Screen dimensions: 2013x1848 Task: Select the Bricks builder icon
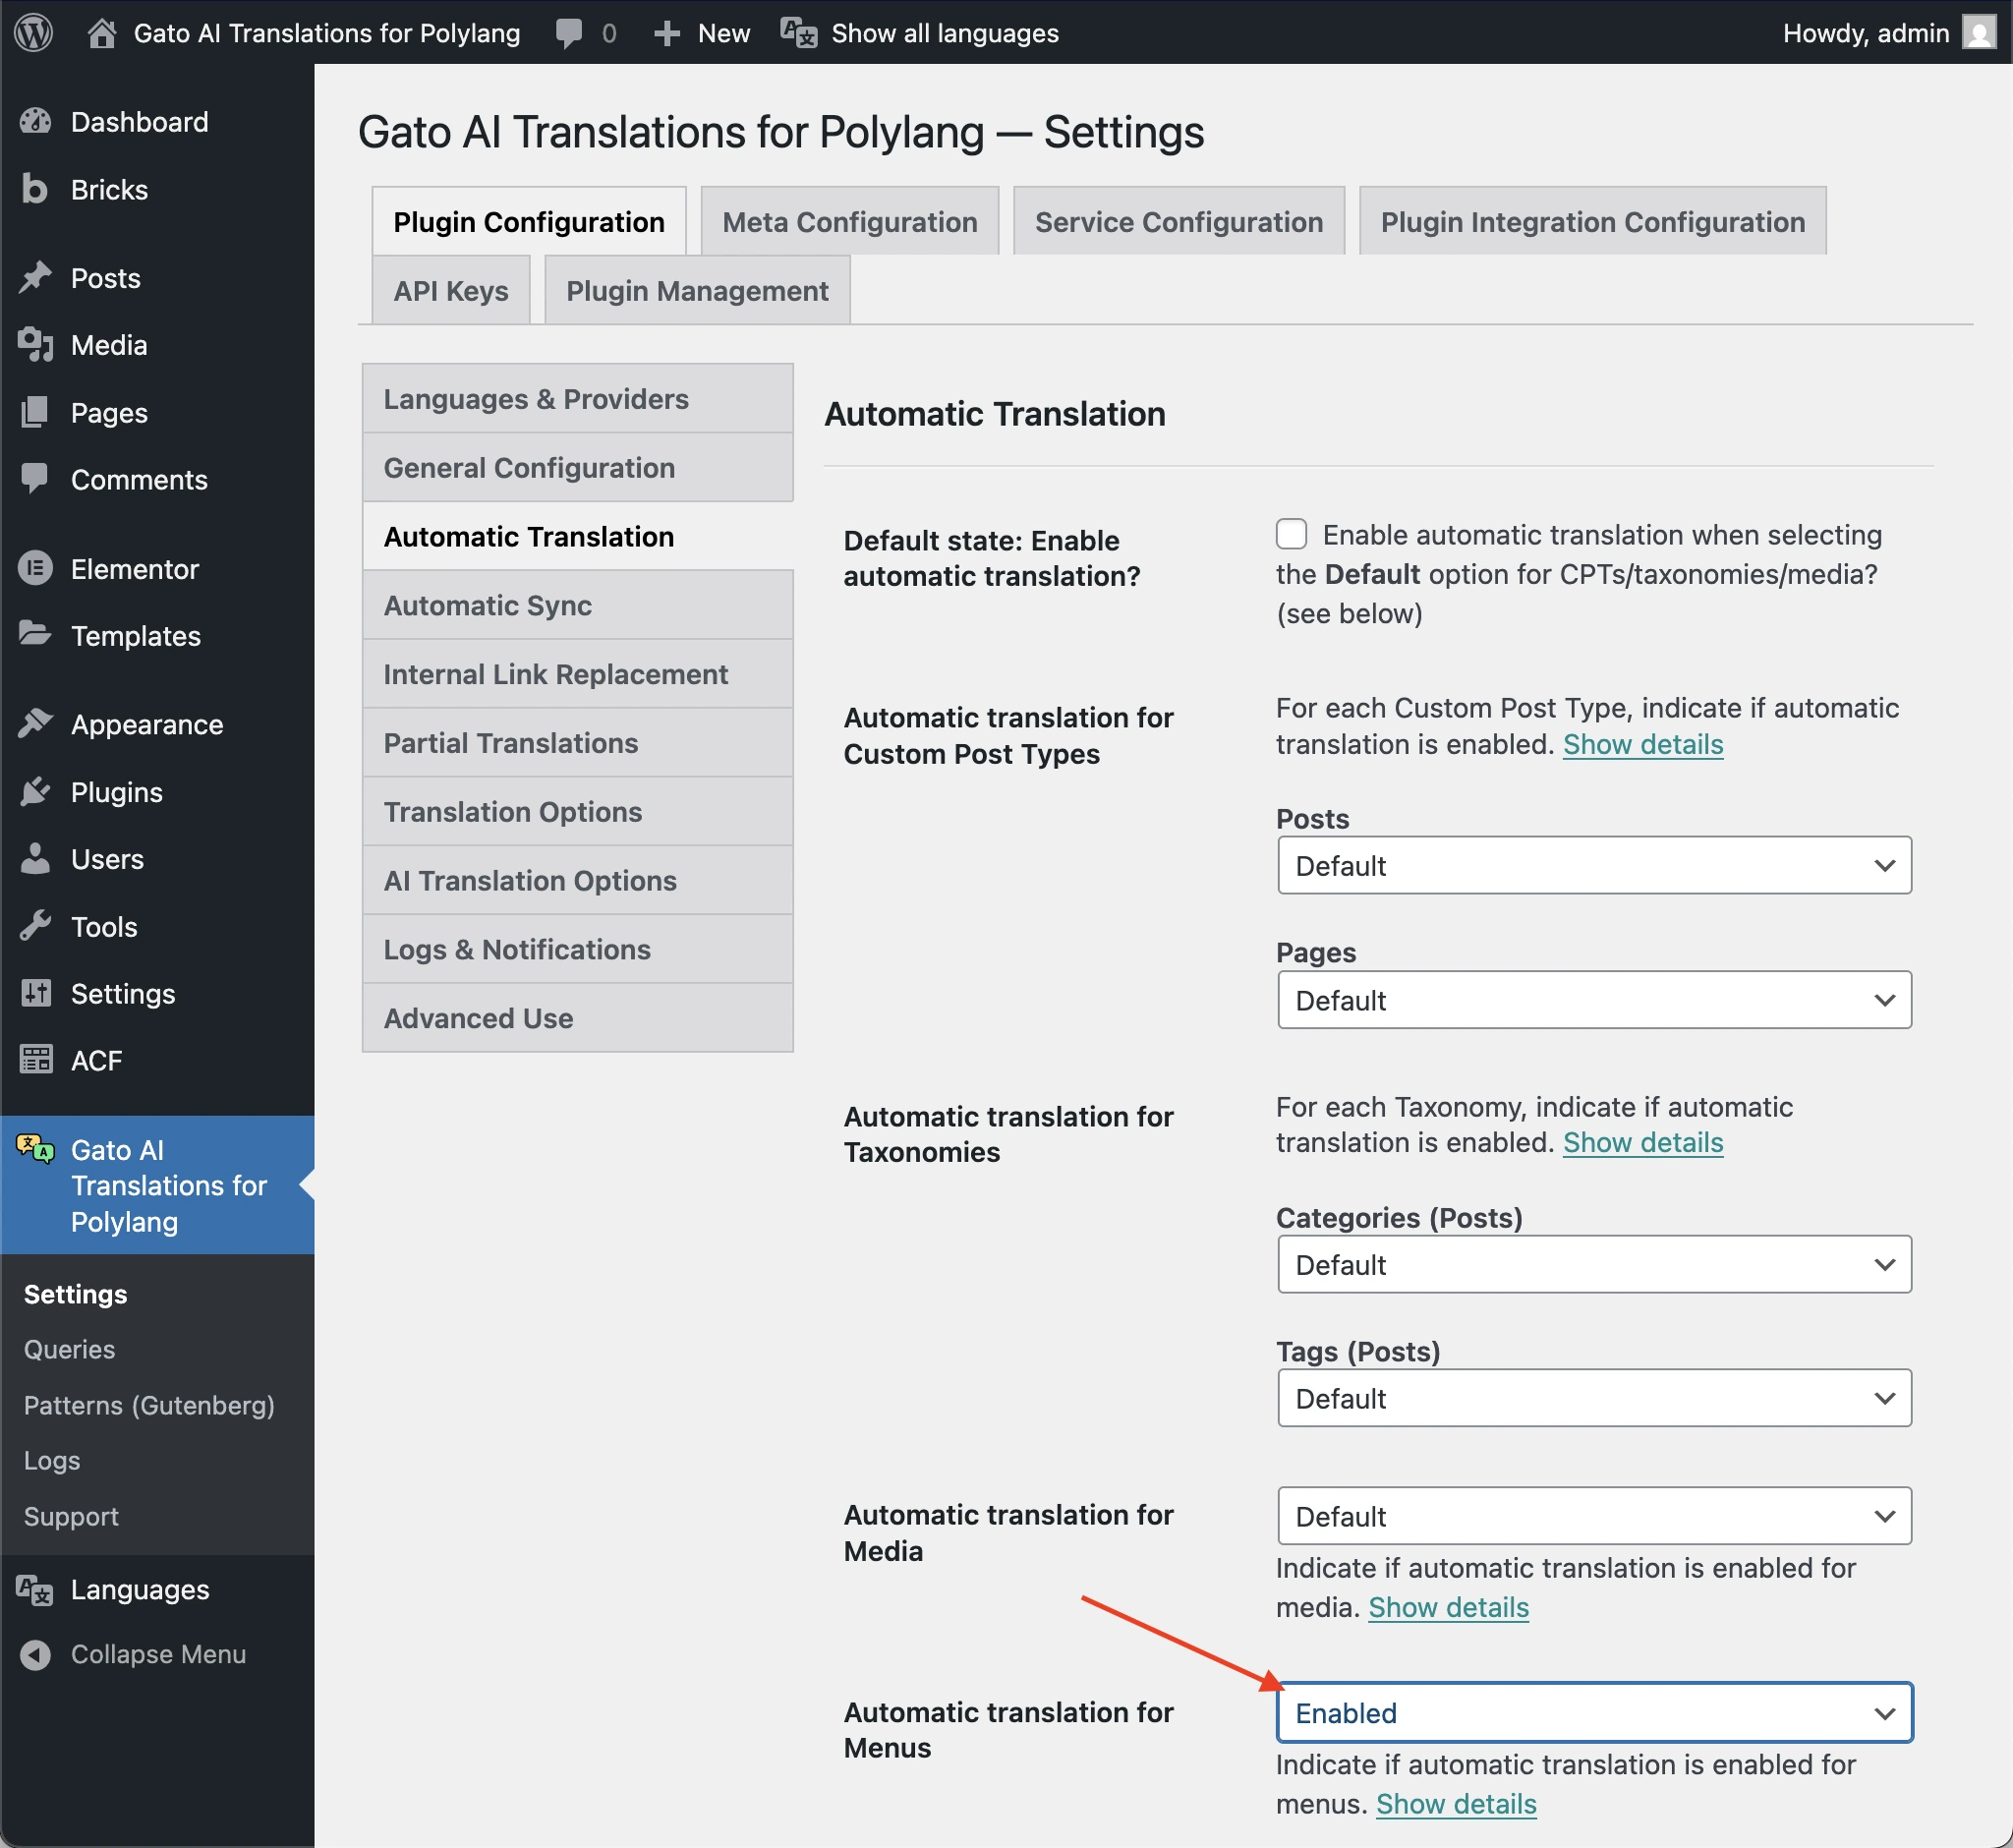pyautogui.click(x=36, y=189)
